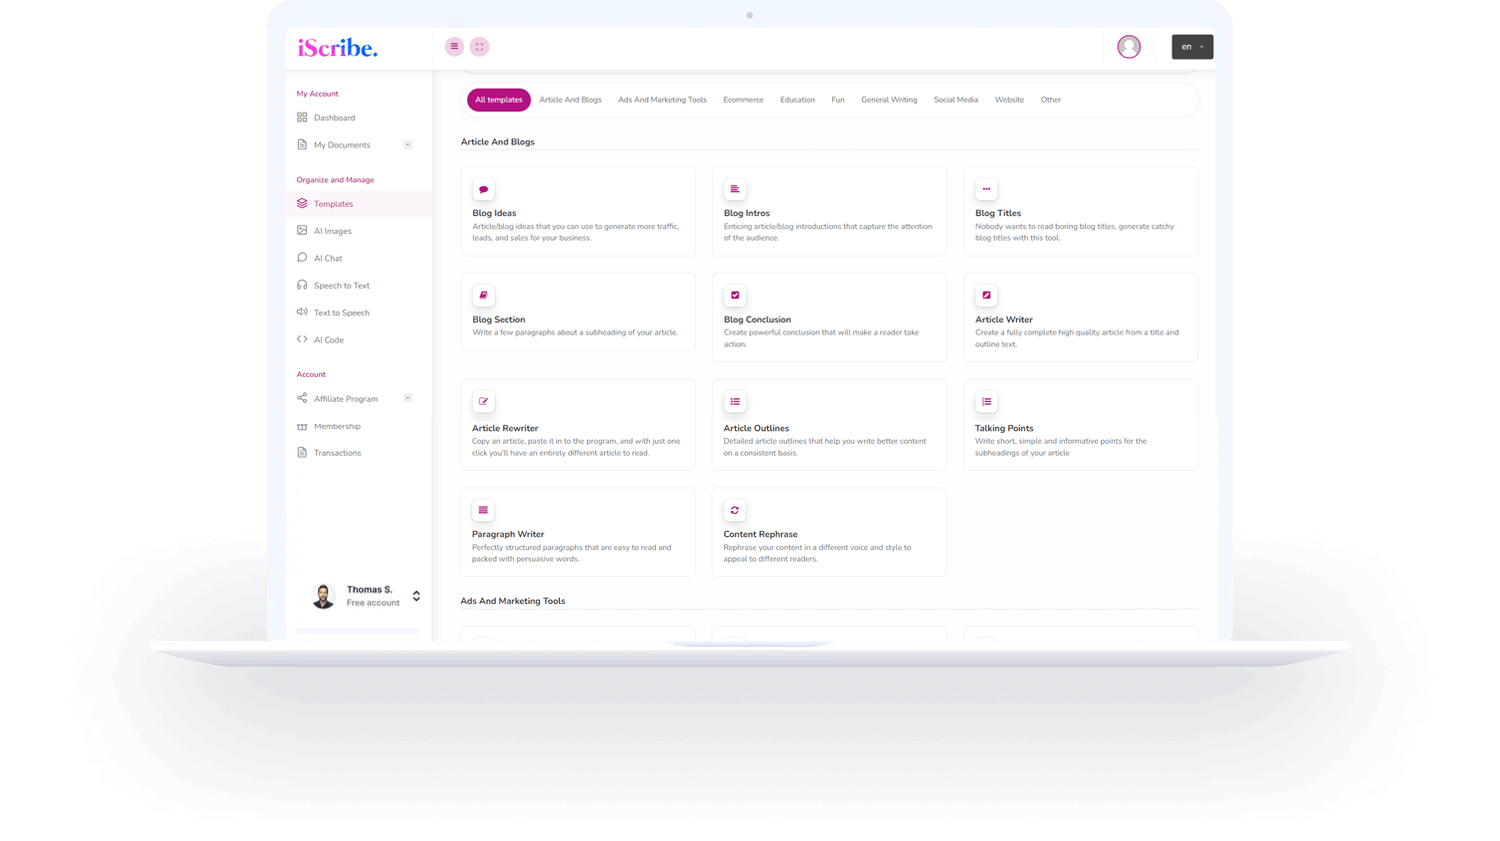Open the en language dropdown

click(1192, 46)
